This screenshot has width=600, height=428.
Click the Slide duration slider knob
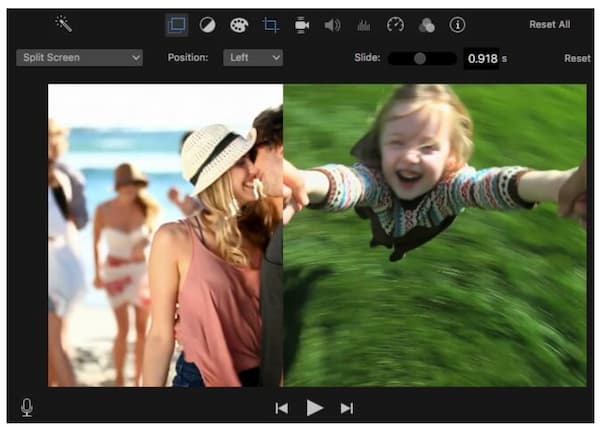pos(420,59)
